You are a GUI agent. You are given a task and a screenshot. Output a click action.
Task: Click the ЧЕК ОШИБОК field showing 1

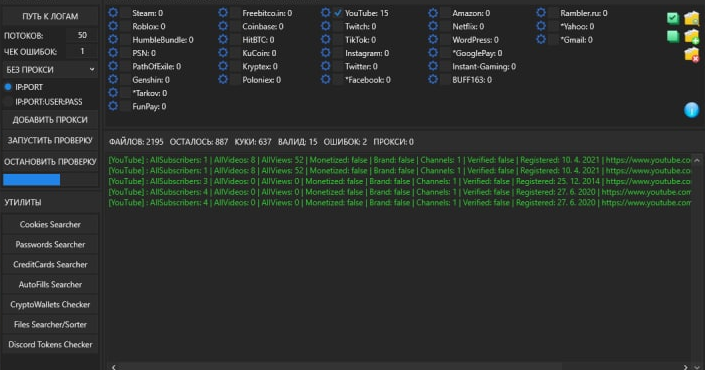82,51
